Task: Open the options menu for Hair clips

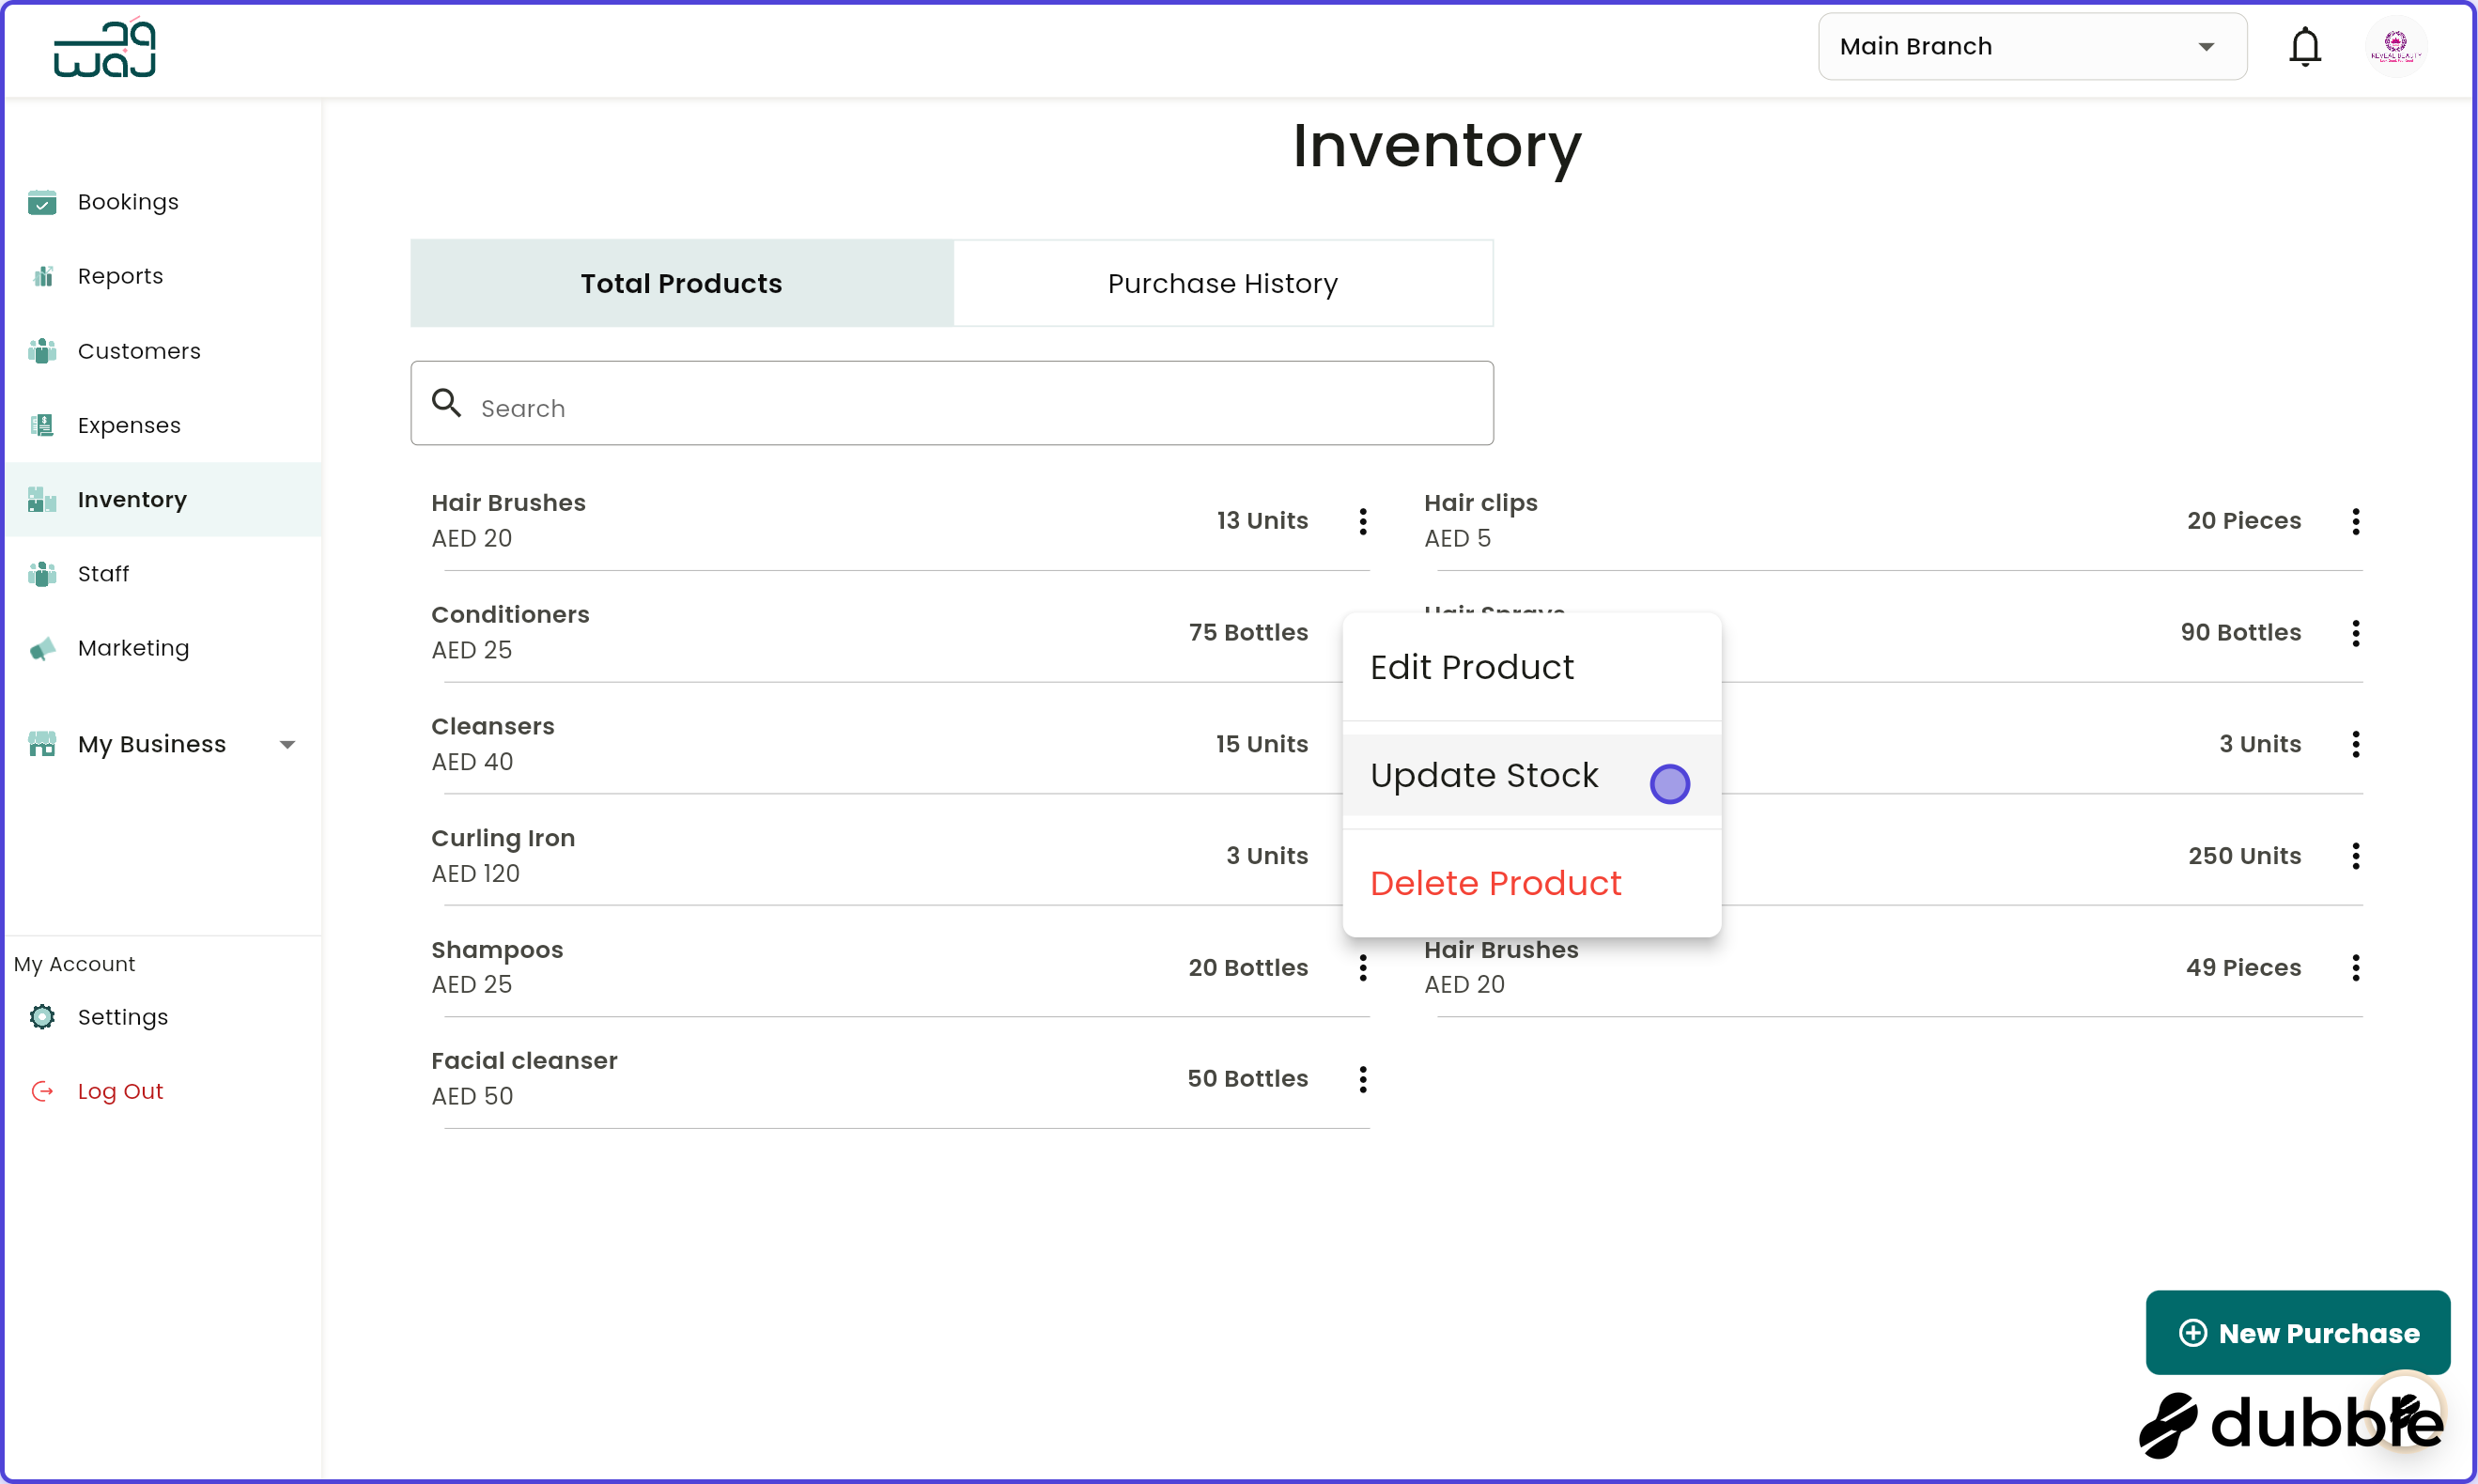Action: click(x=2355, y=521)
